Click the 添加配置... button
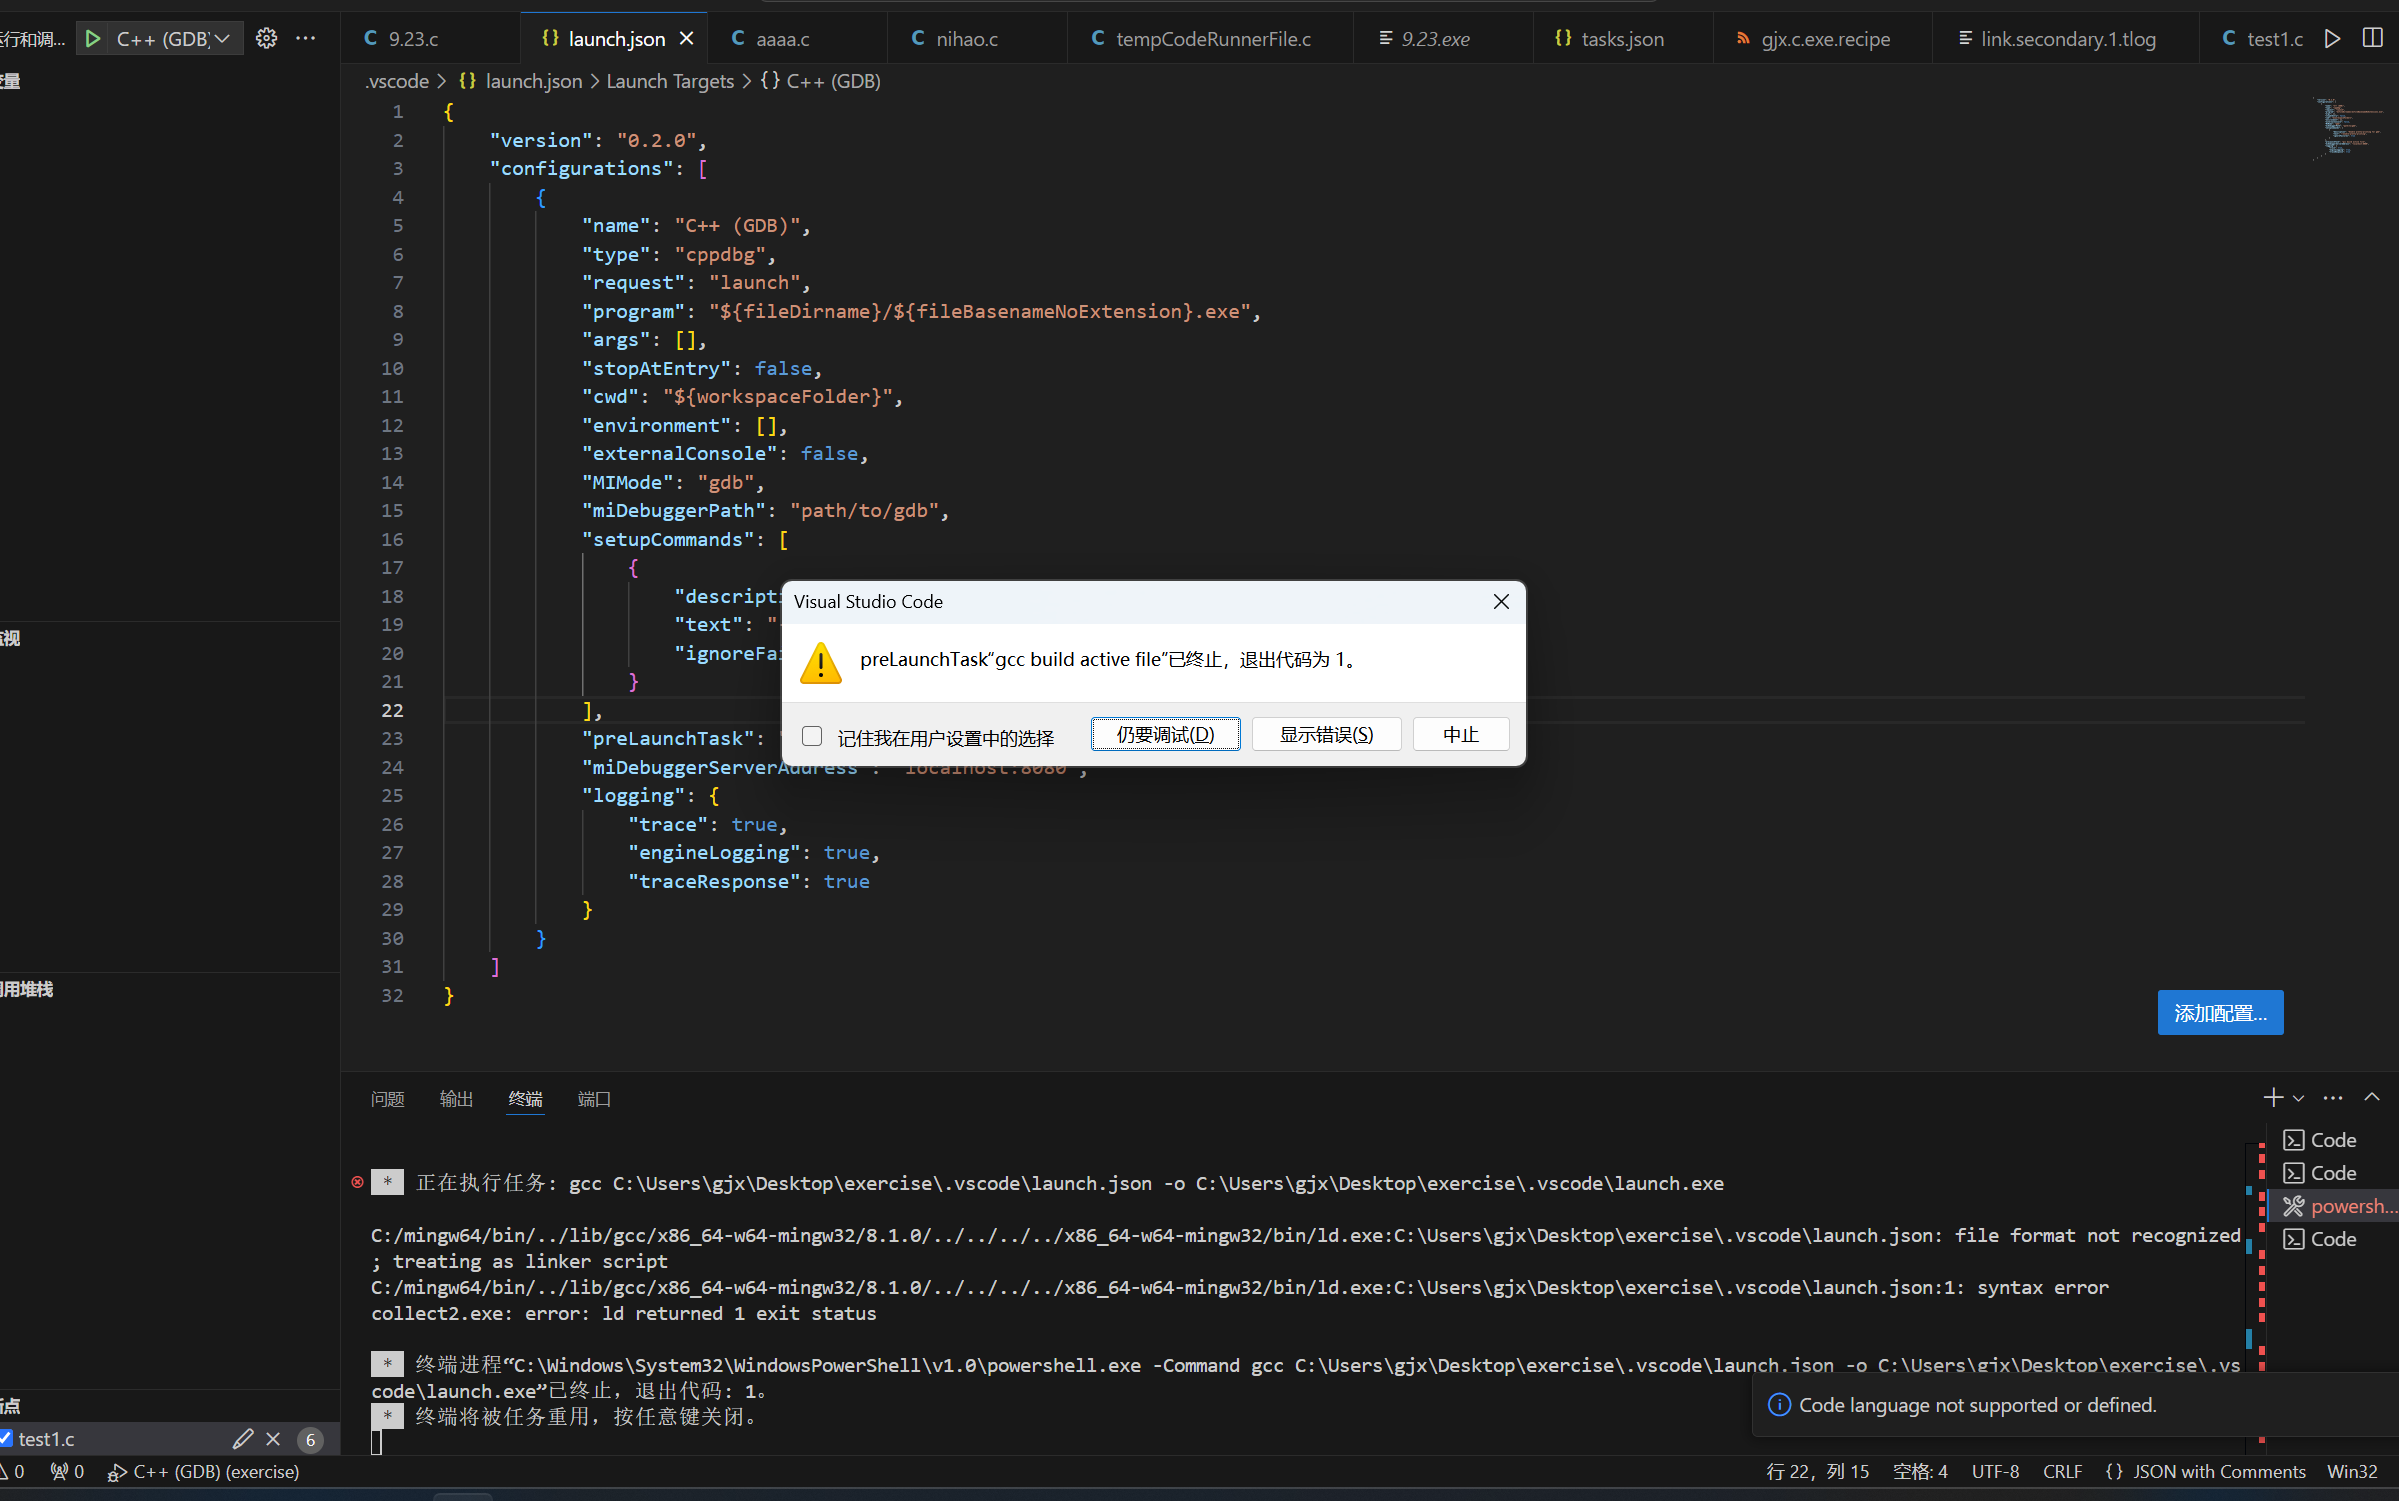Screen dimensions: 2399x1501 pyautogui.click(x=2219, y=1013)
